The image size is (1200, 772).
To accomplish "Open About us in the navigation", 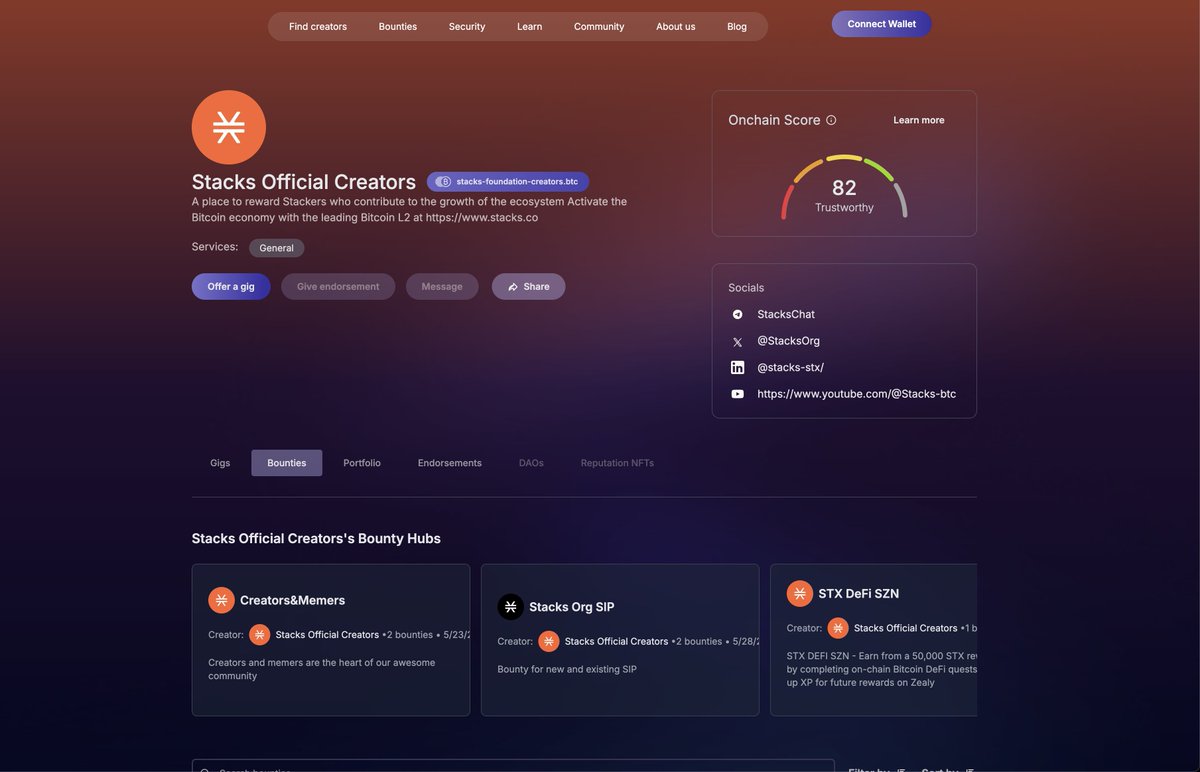I will click(x=676, y=27).
